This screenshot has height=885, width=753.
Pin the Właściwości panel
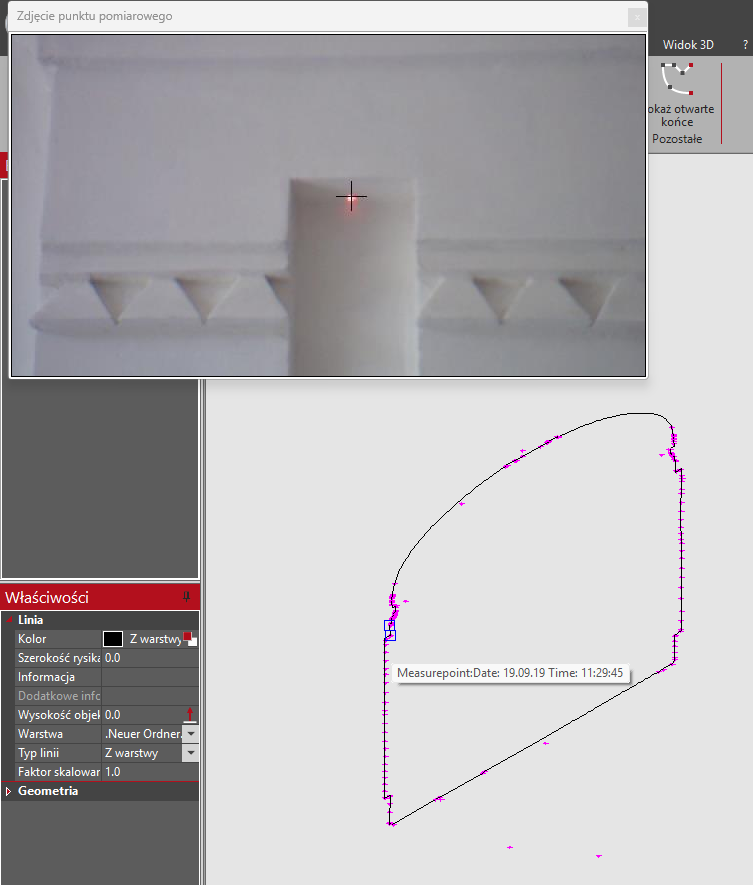coord(186,597)
